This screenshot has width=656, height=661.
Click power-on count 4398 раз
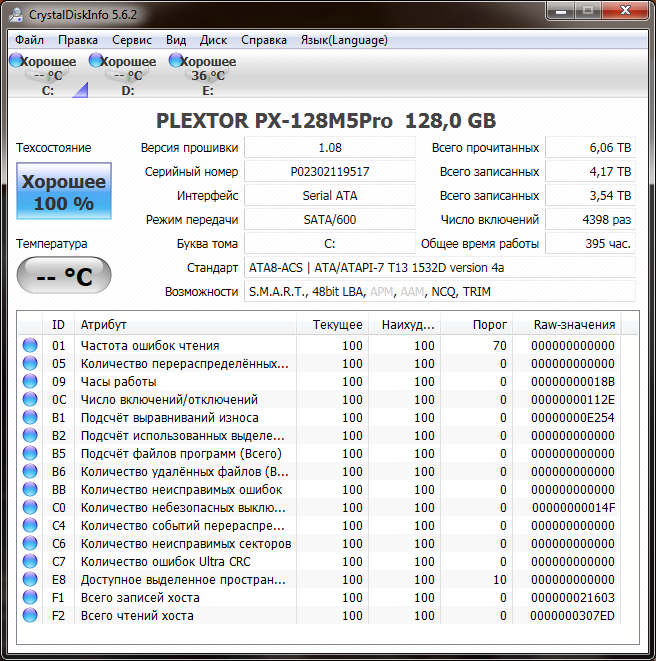click(590, 220)
